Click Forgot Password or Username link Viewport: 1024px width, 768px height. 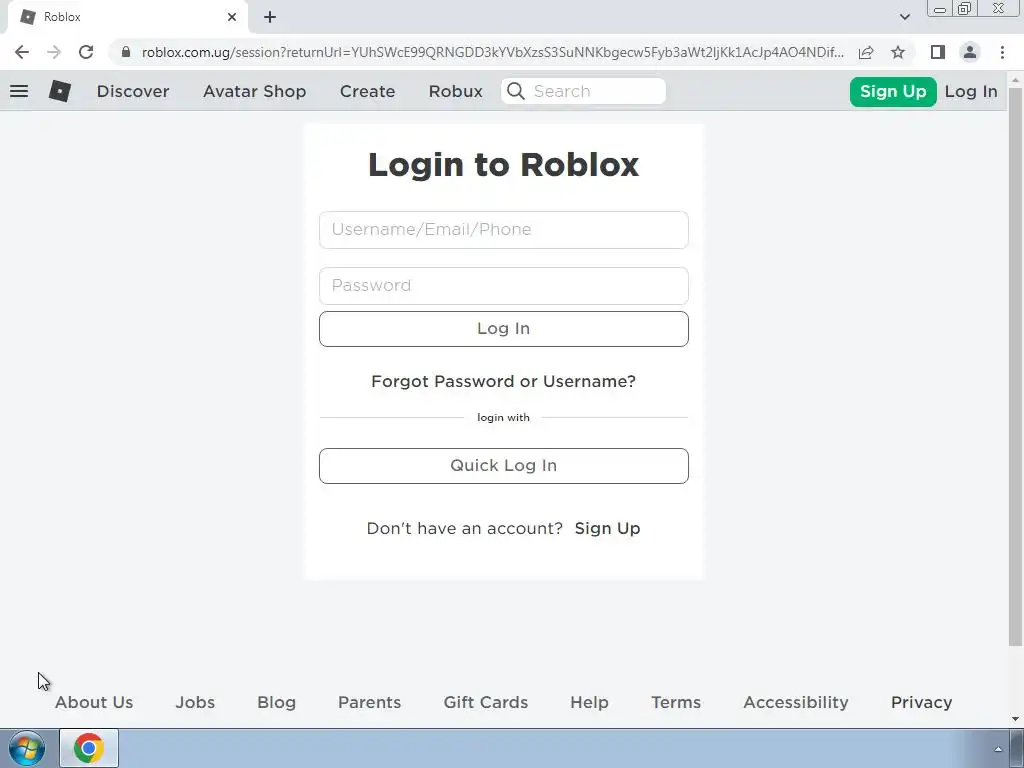(504, 381)
